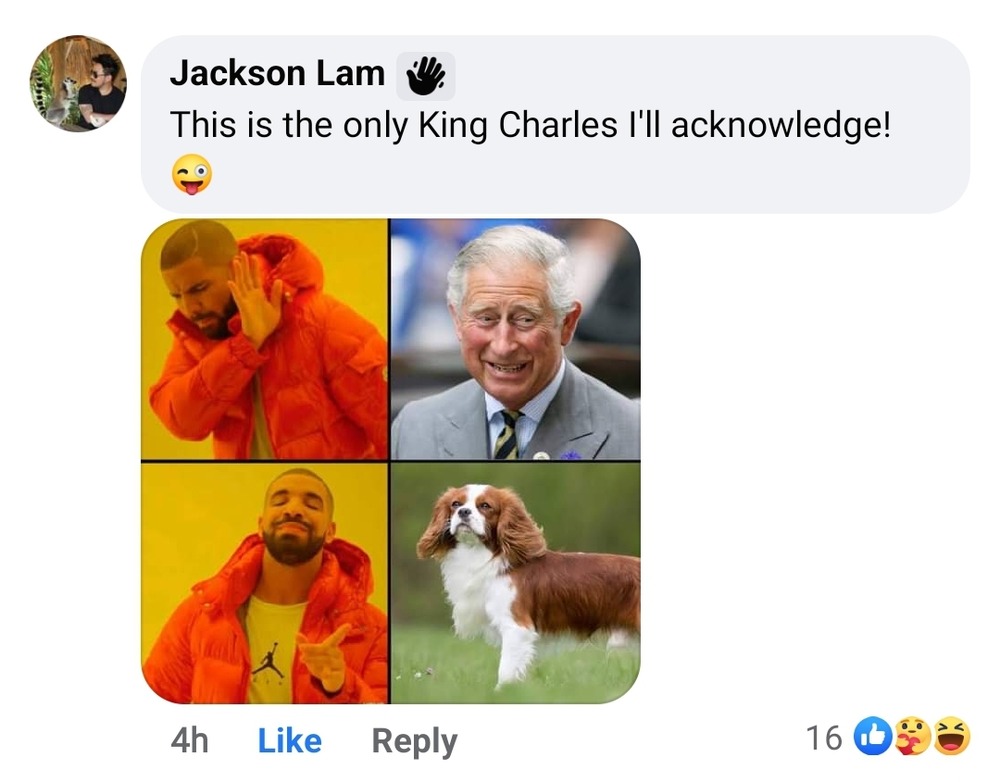This screenshot has width=1000, height=782.
Task: Reply to Jackson Lam's comment
Action: [414, 741]
